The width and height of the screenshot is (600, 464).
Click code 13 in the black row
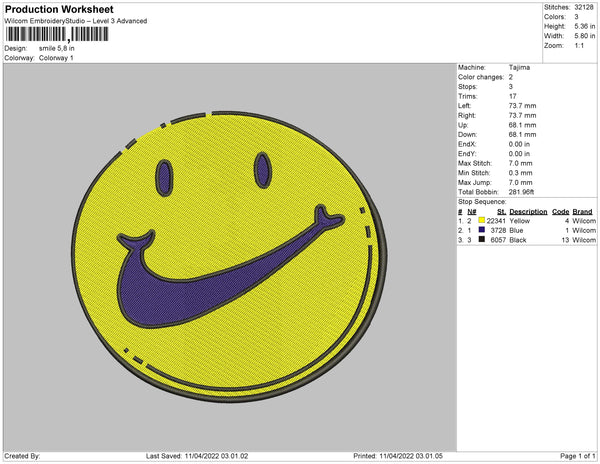tap(566, 240)
